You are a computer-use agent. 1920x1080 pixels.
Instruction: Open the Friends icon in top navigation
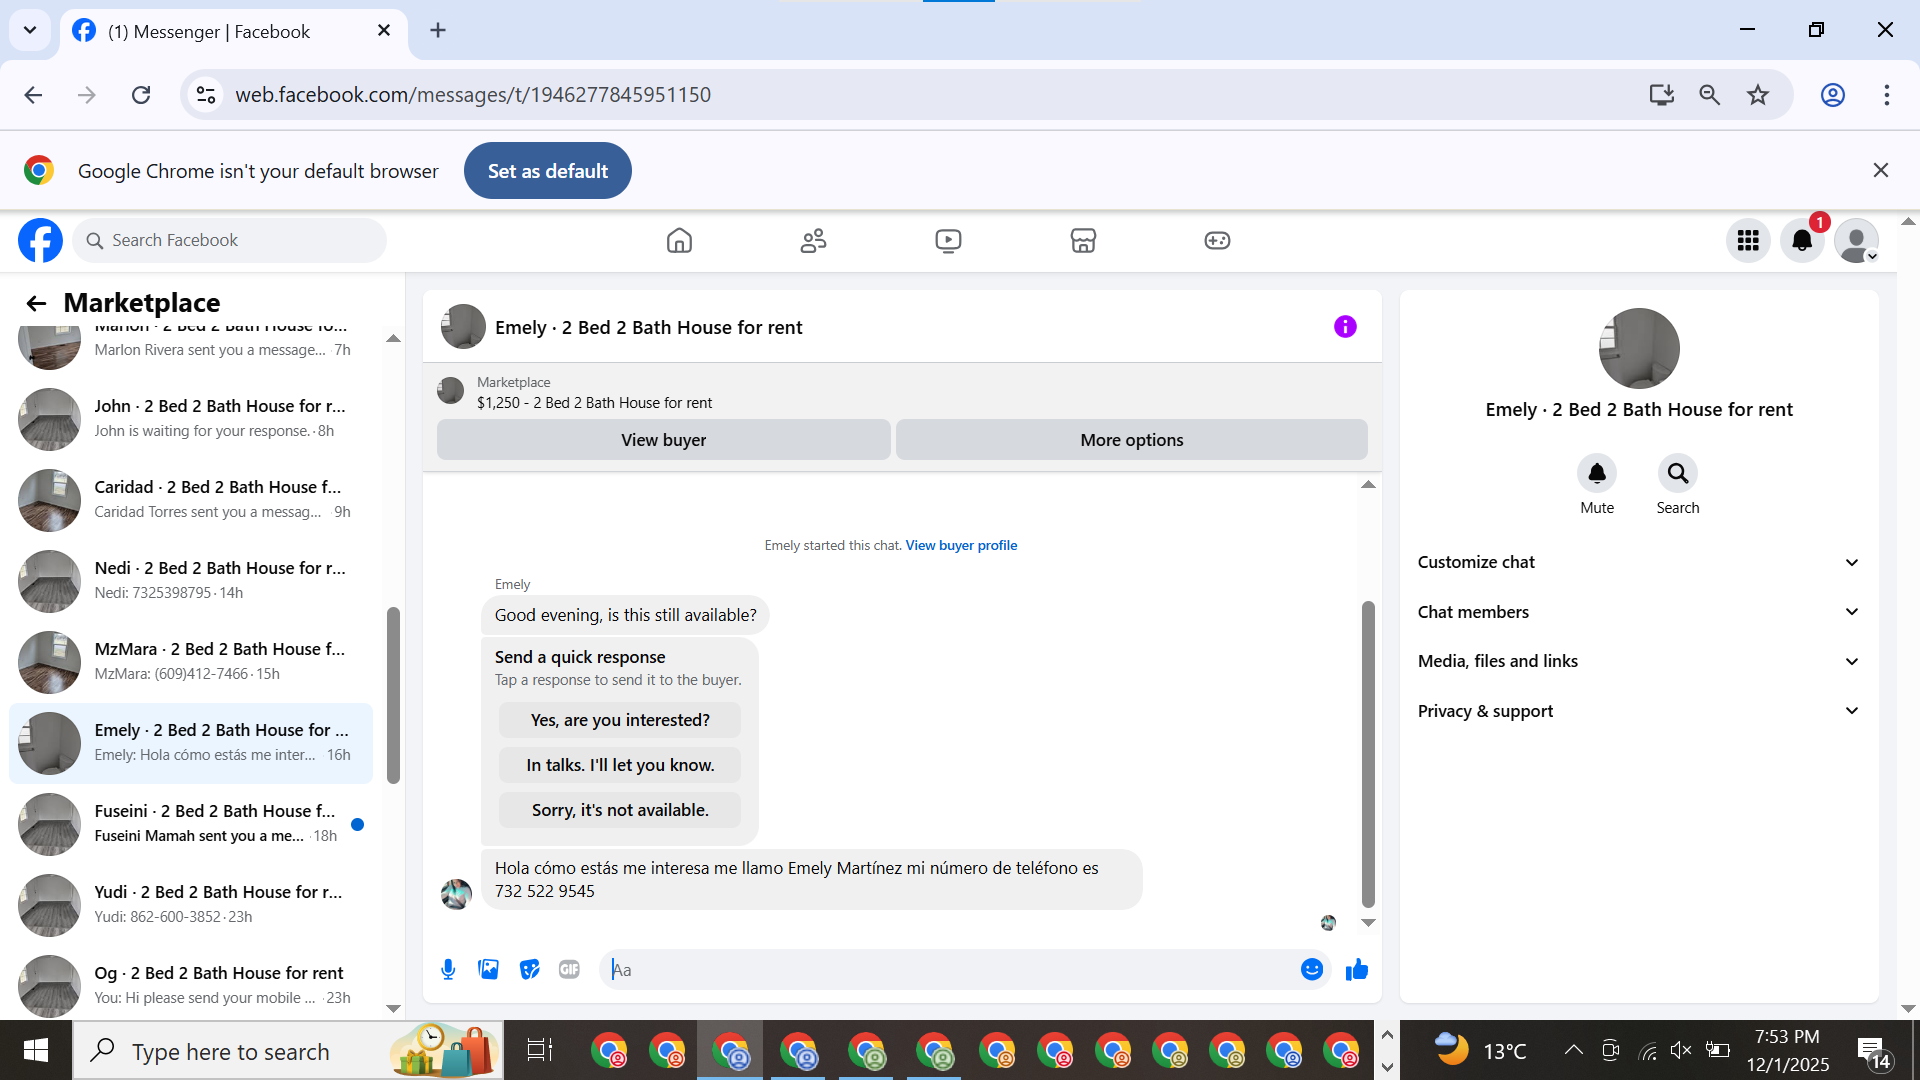(814, 240)
